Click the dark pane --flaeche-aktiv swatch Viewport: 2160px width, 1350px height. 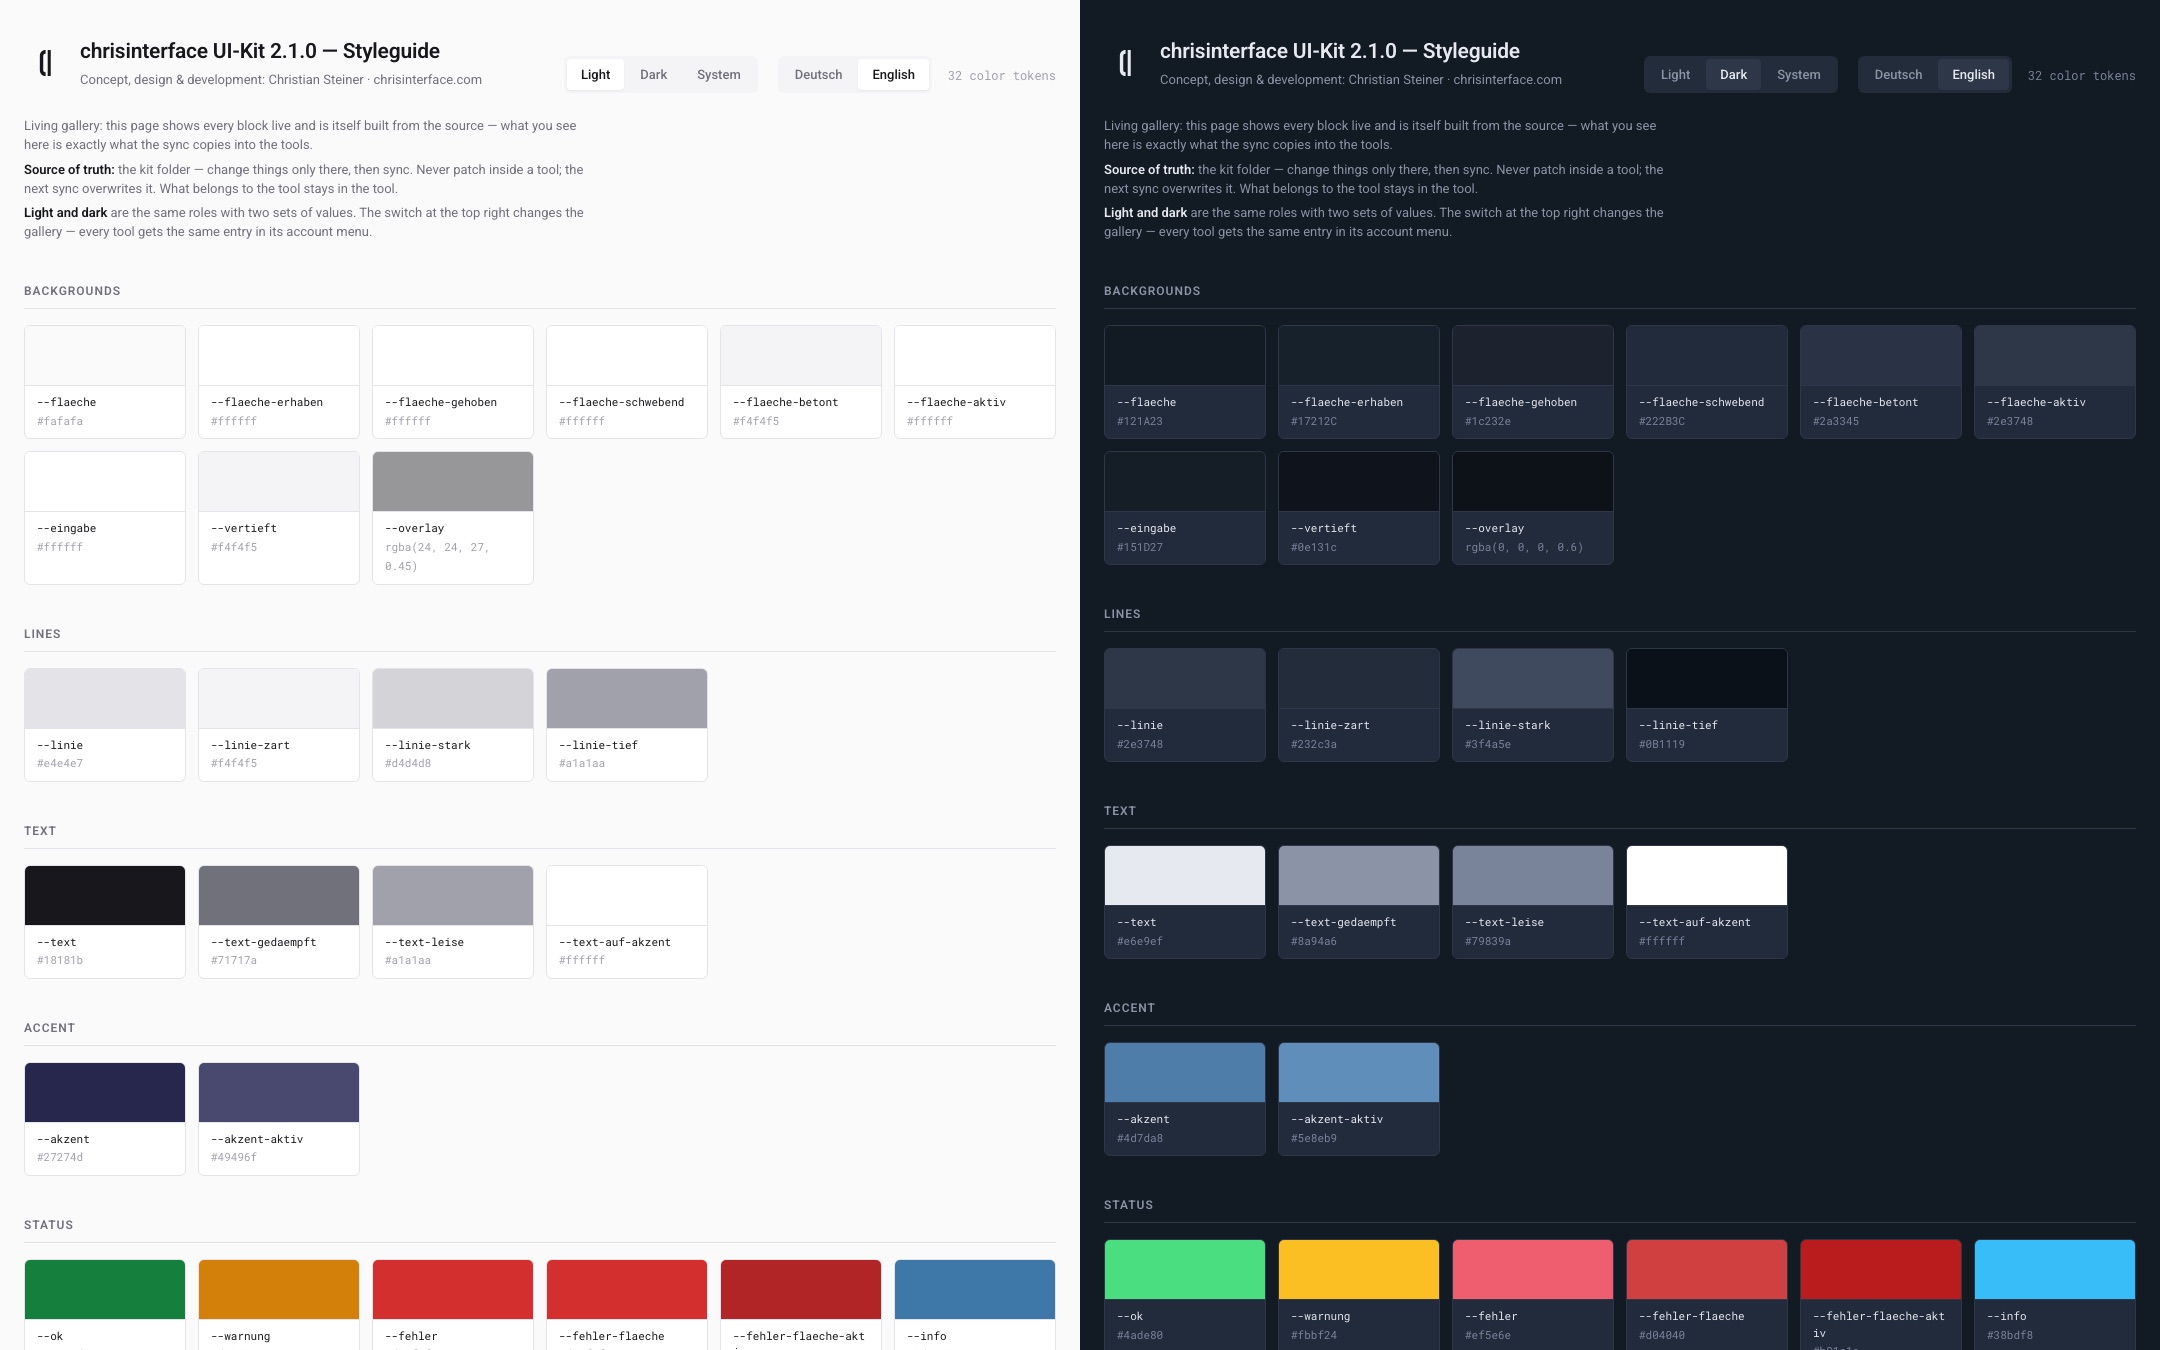point(2055,356)
